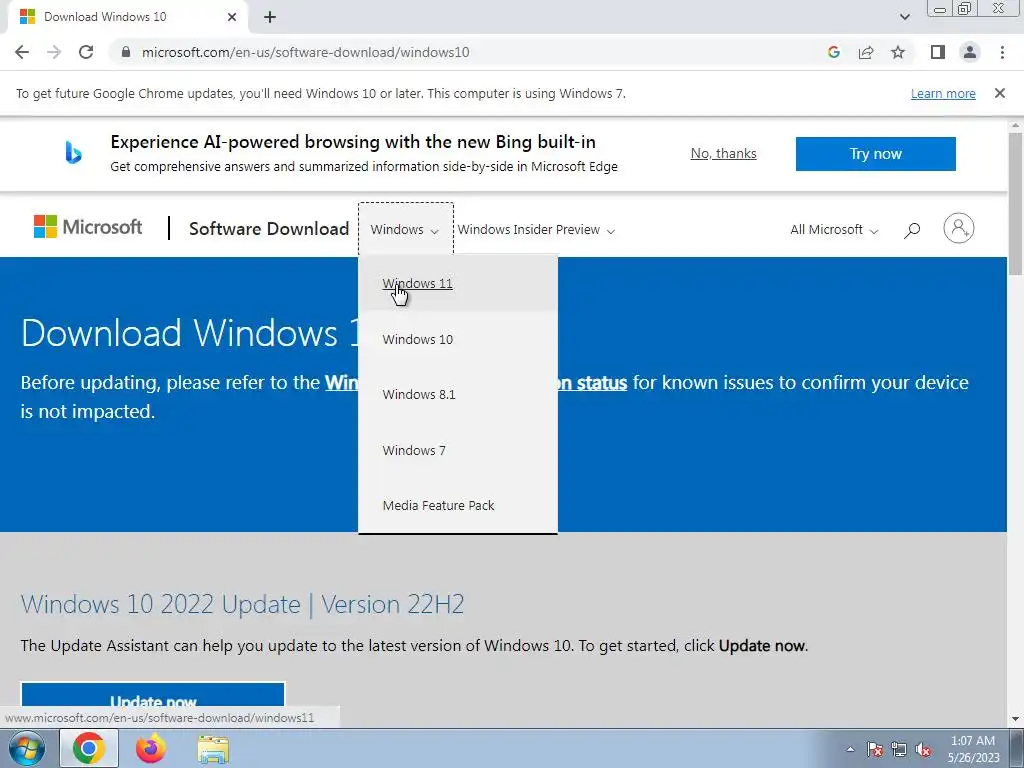The width and height of the screenshot is (1024, 768).
Task: Sign in with the account icon
Action: pos(959,229)
